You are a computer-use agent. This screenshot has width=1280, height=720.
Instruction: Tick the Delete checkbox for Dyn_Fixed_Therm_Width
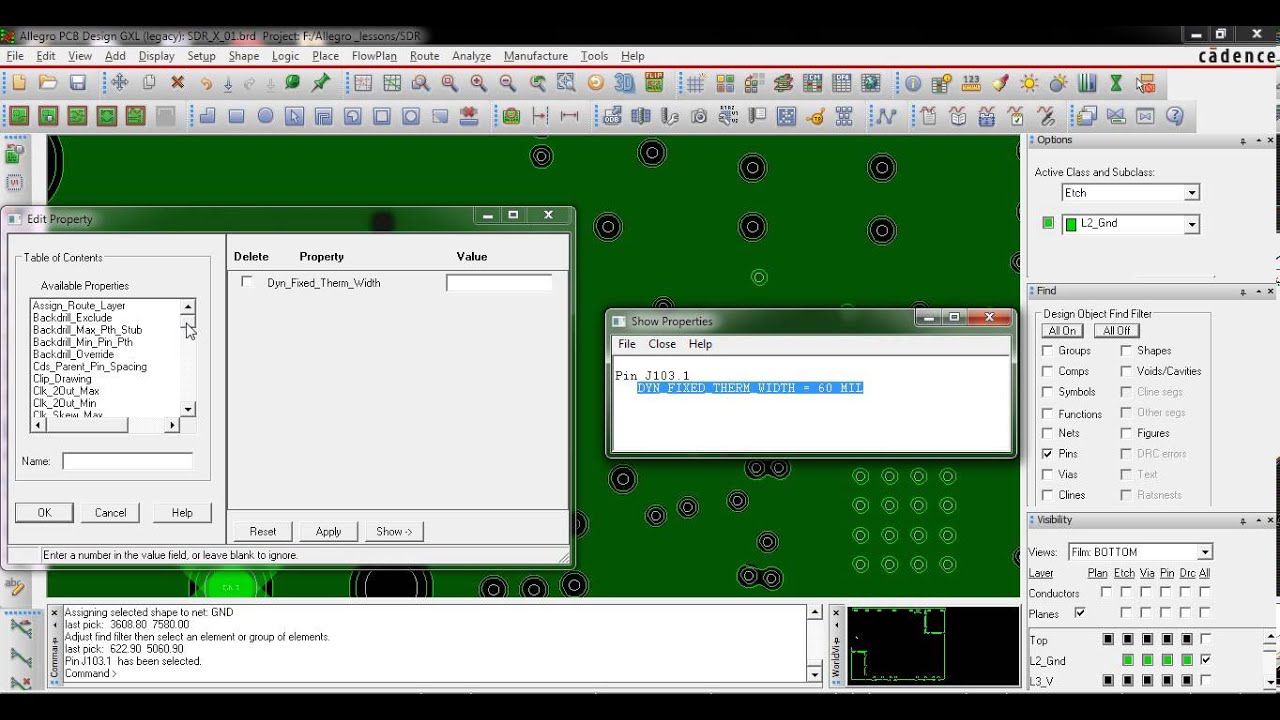[x=247, y=283]
